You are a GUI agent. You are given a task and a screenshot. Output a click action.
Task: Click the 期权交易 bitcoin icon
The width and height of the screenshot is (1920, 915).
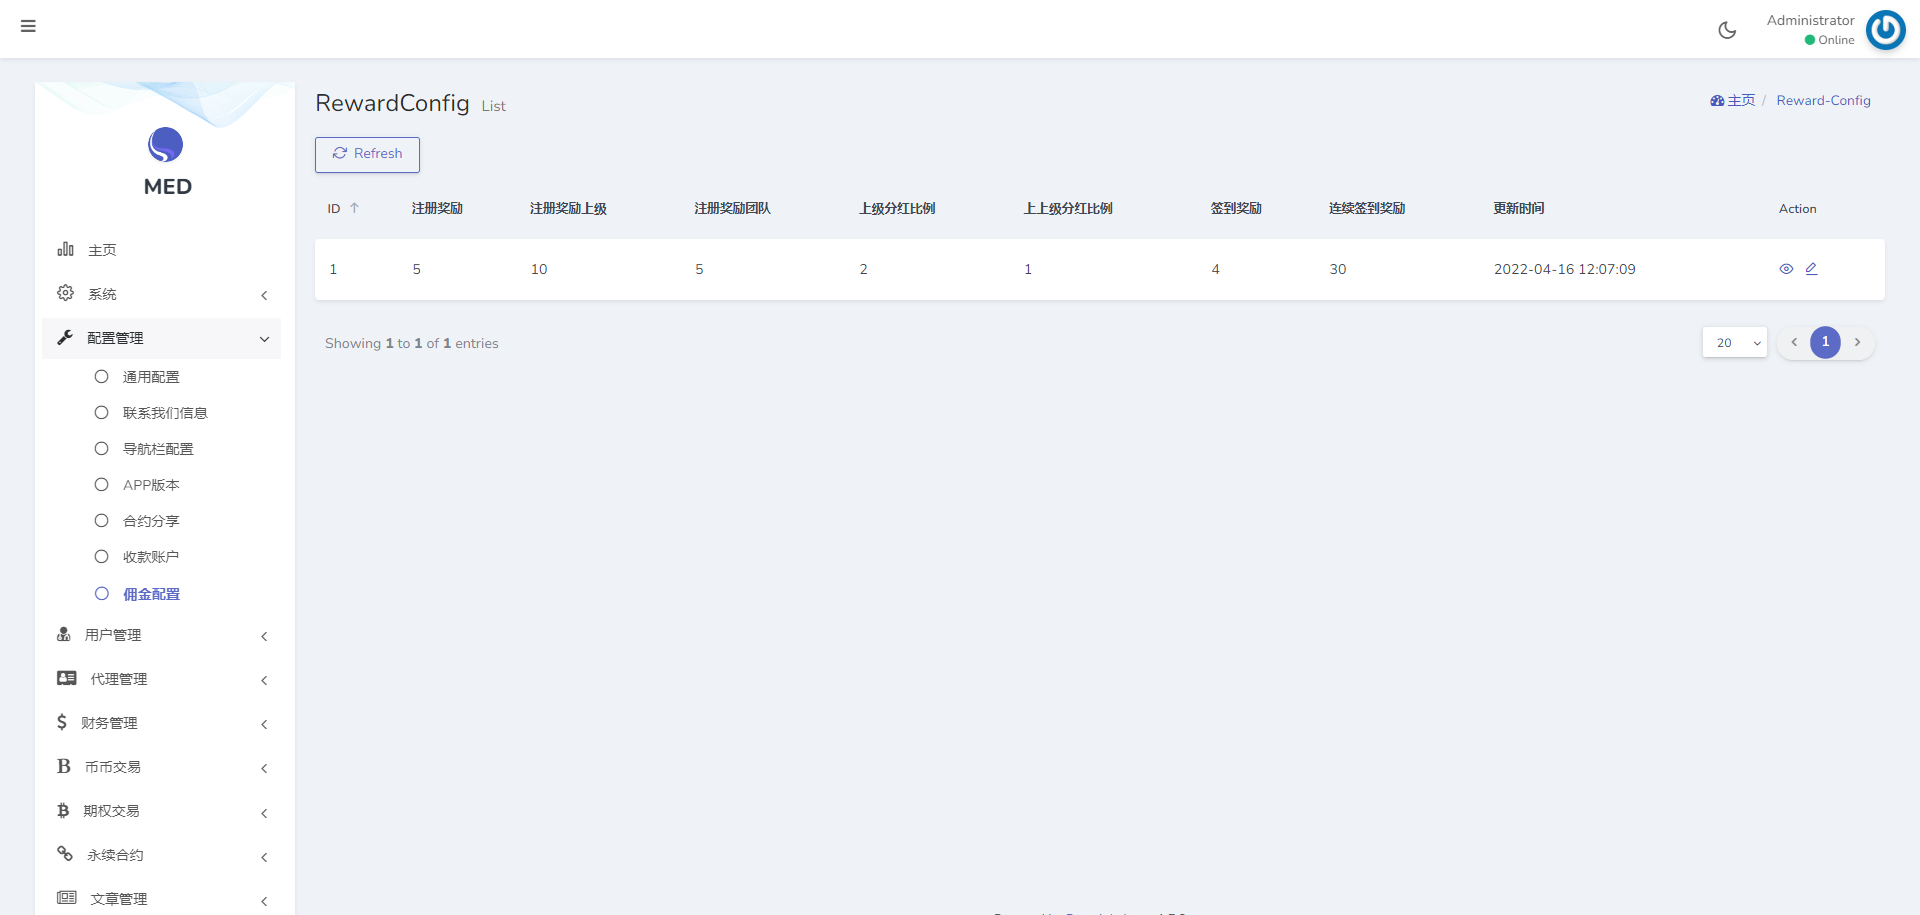click(x=63, y=810)
